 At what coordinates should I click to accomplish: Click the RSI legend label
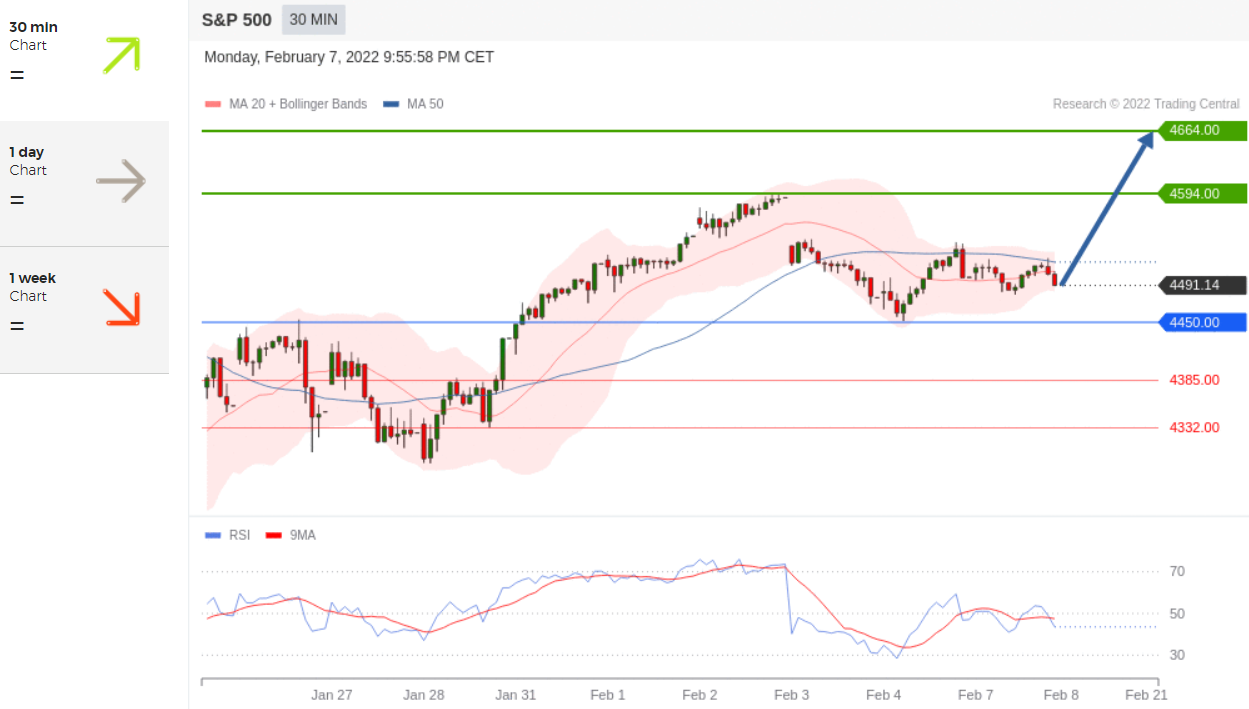[239, 535]
